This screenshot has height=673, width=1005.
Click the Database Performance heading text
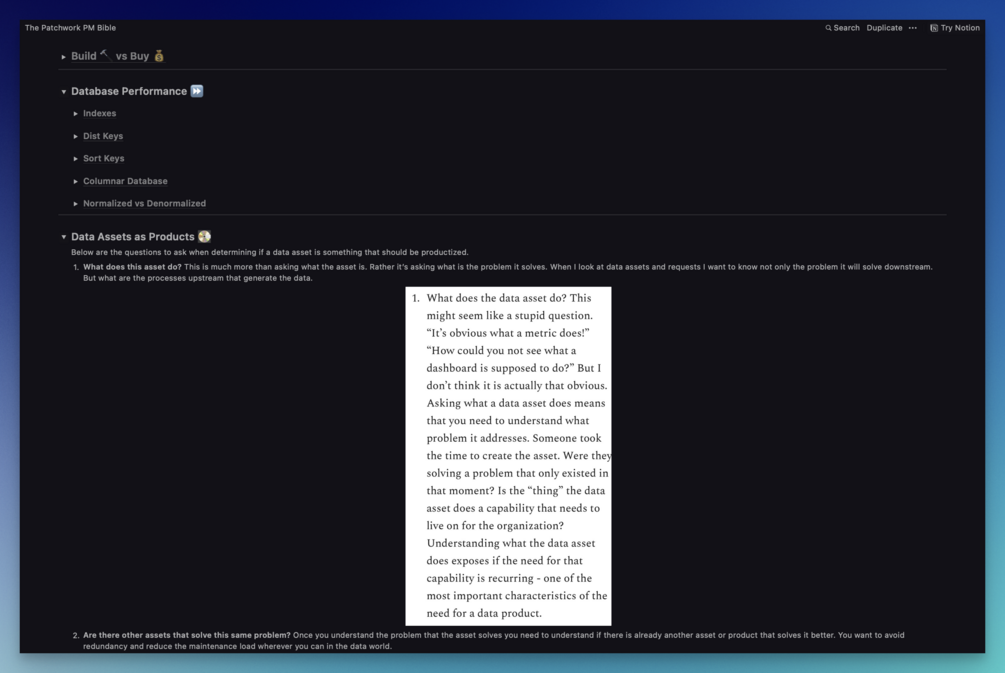click(129, 92)
